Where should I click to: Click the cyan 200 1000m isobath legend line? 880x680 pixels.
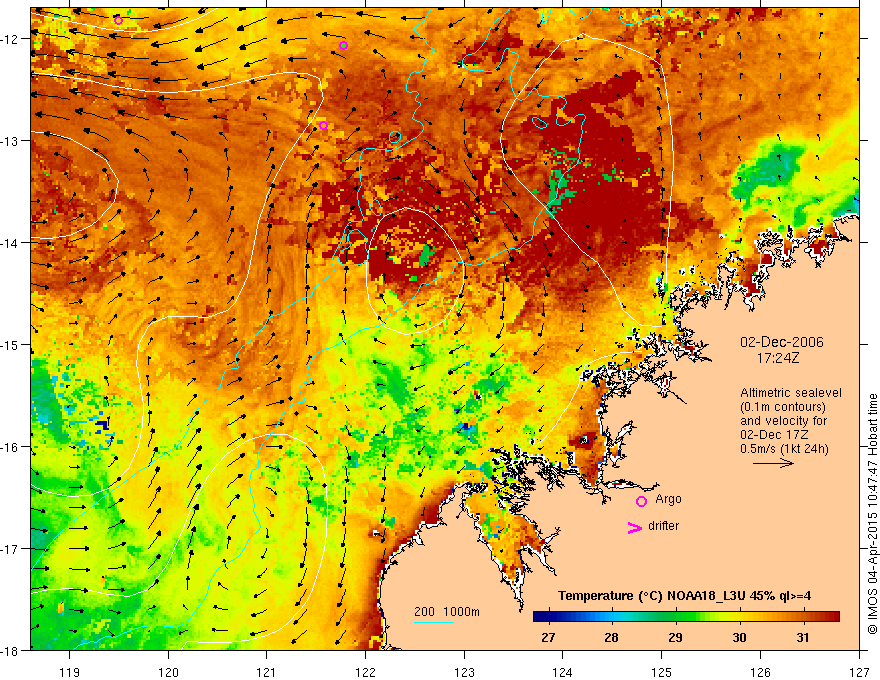(434, 622)
